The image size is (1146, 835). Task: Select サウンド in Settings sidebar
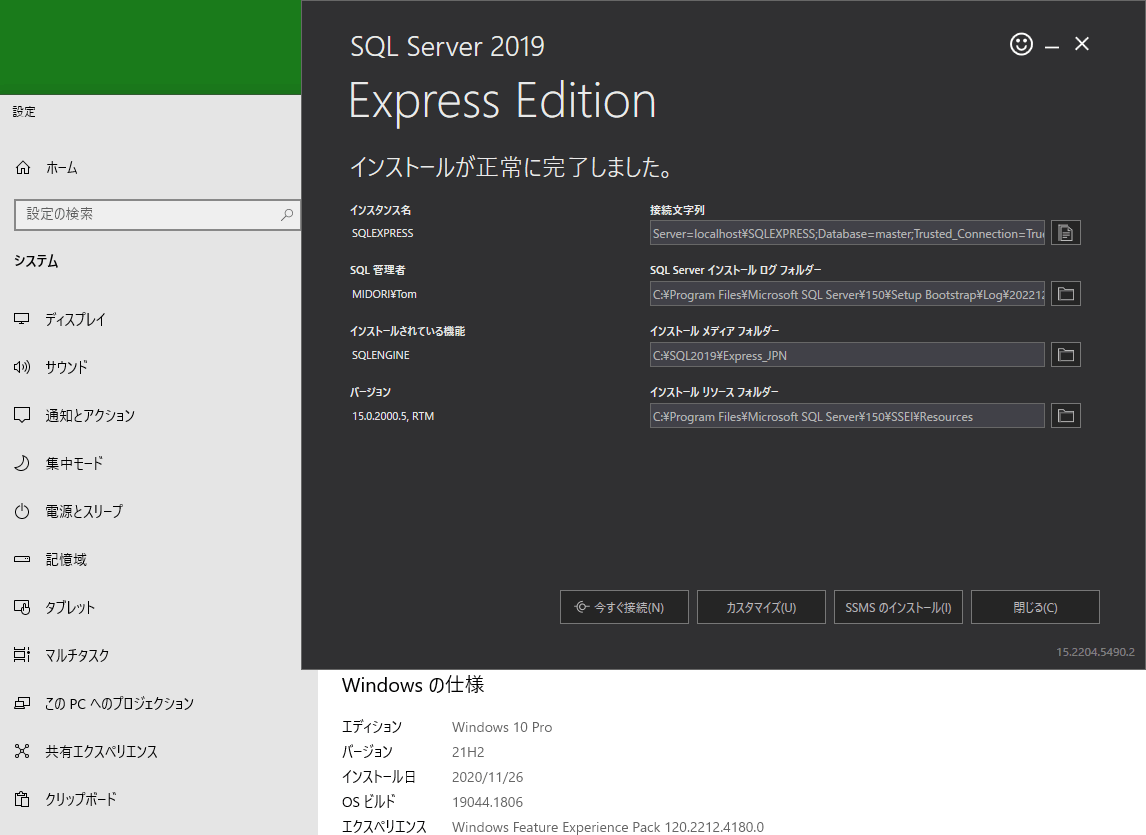tap(67, 367)
